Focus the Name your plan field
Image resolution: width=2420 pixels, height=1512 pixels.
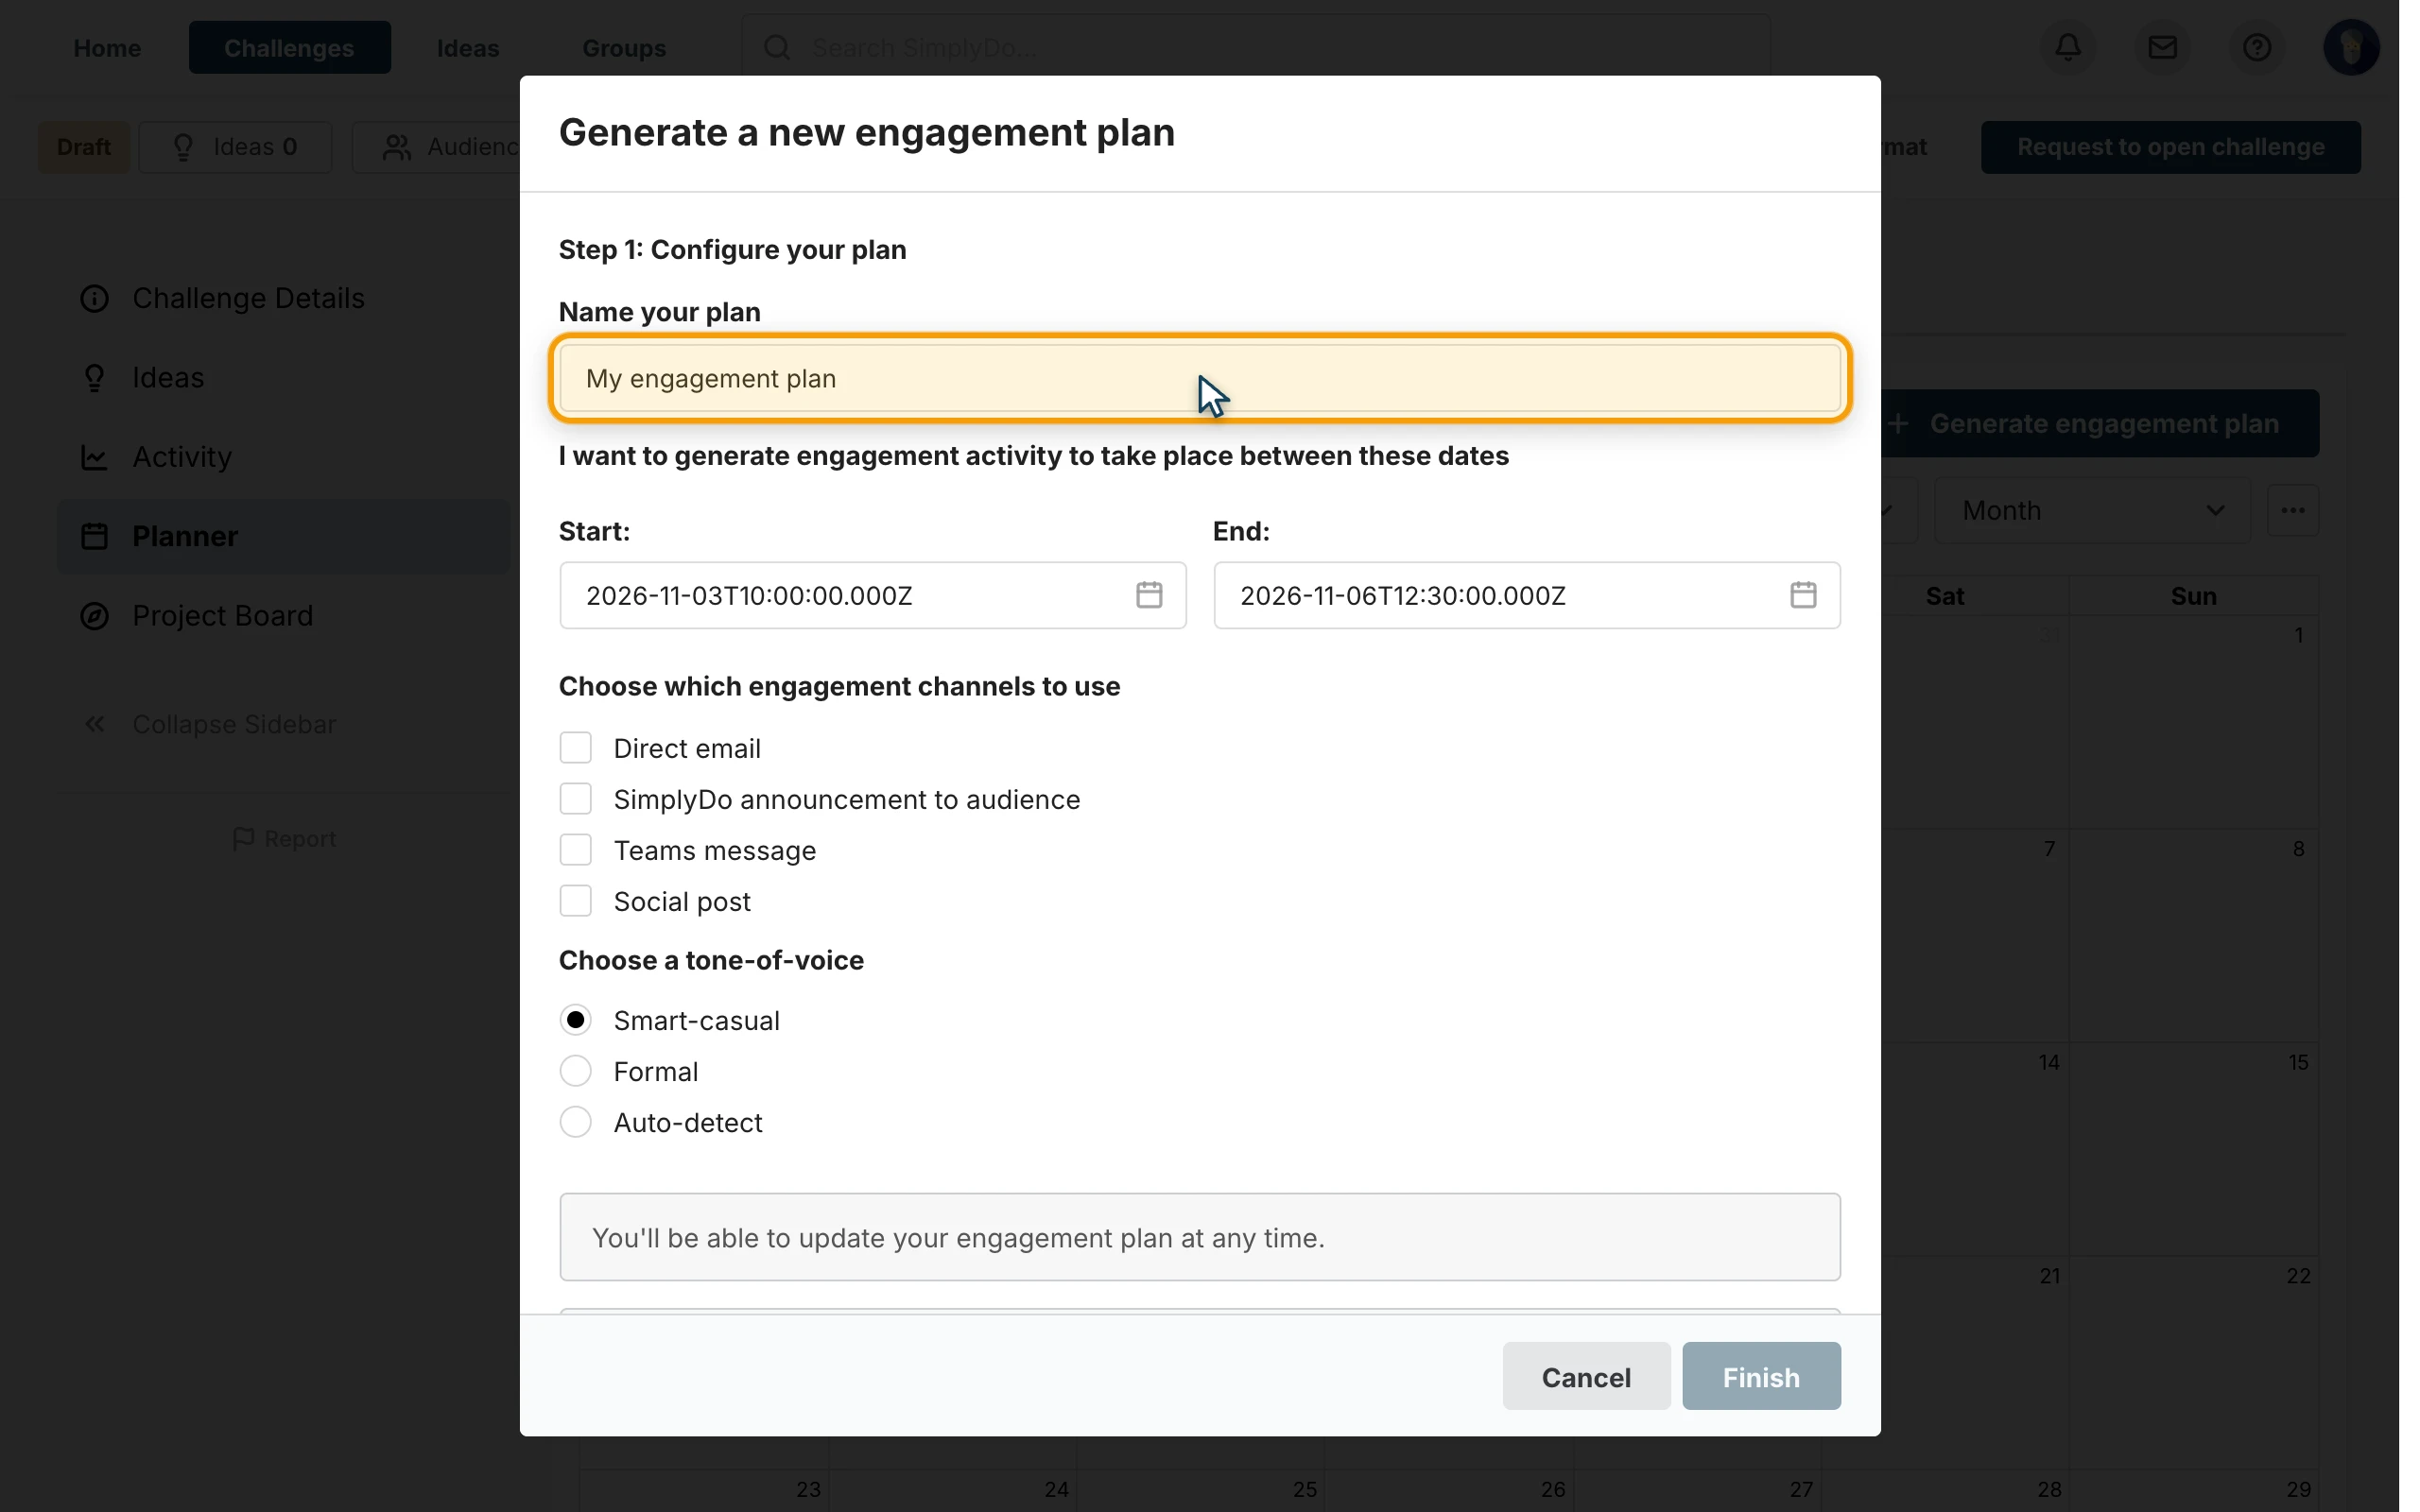click(1200, 378)
